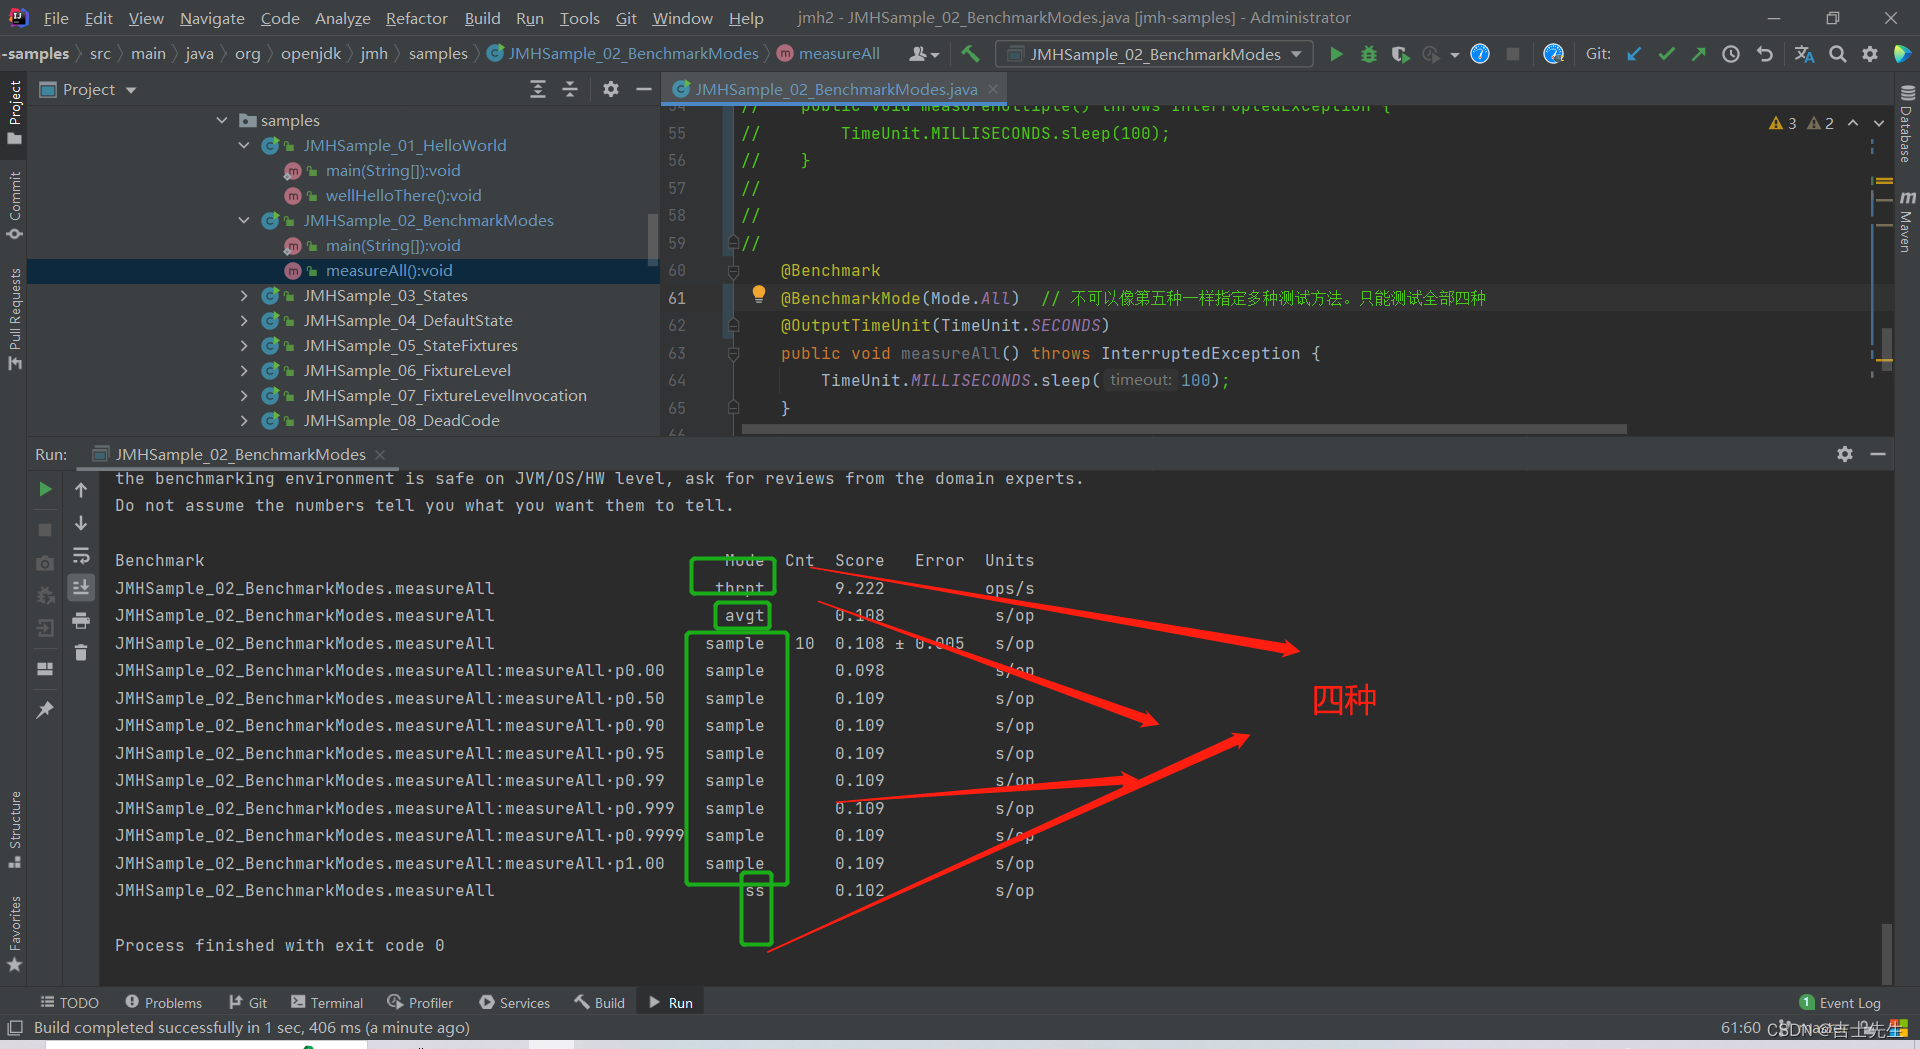Image resolution: width=1920 pixels, height=1049 pixels.
Task: Click the Build hammer icon
Action: (970, 54)
